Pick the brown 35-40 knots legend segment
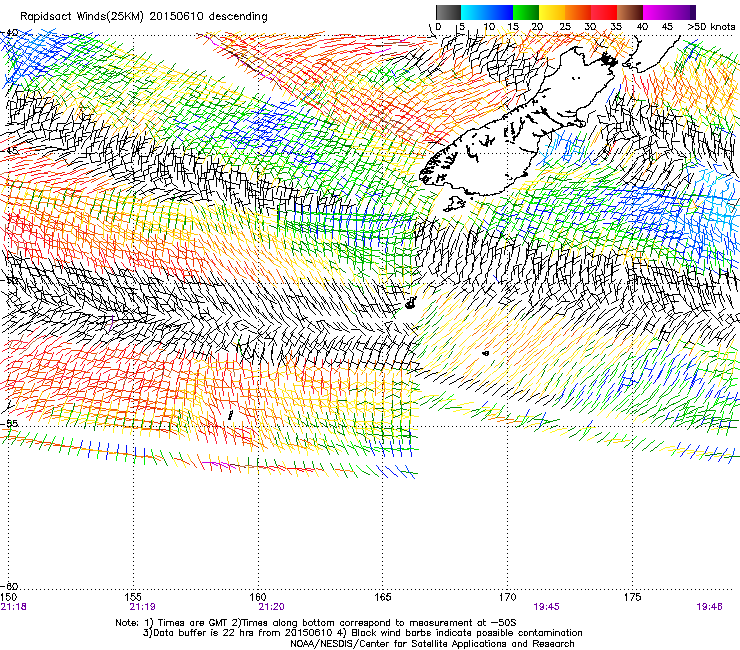 click(x=630, y=12)
